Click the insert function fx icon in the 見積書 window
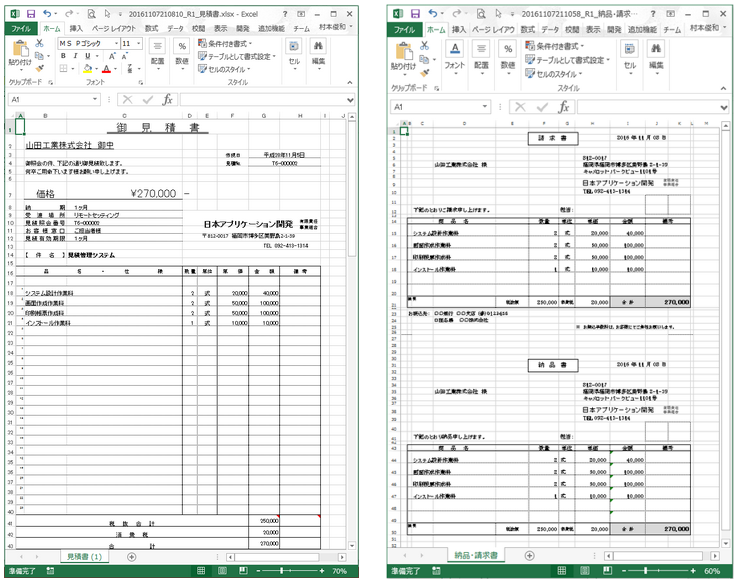 [x=168, y=100]
